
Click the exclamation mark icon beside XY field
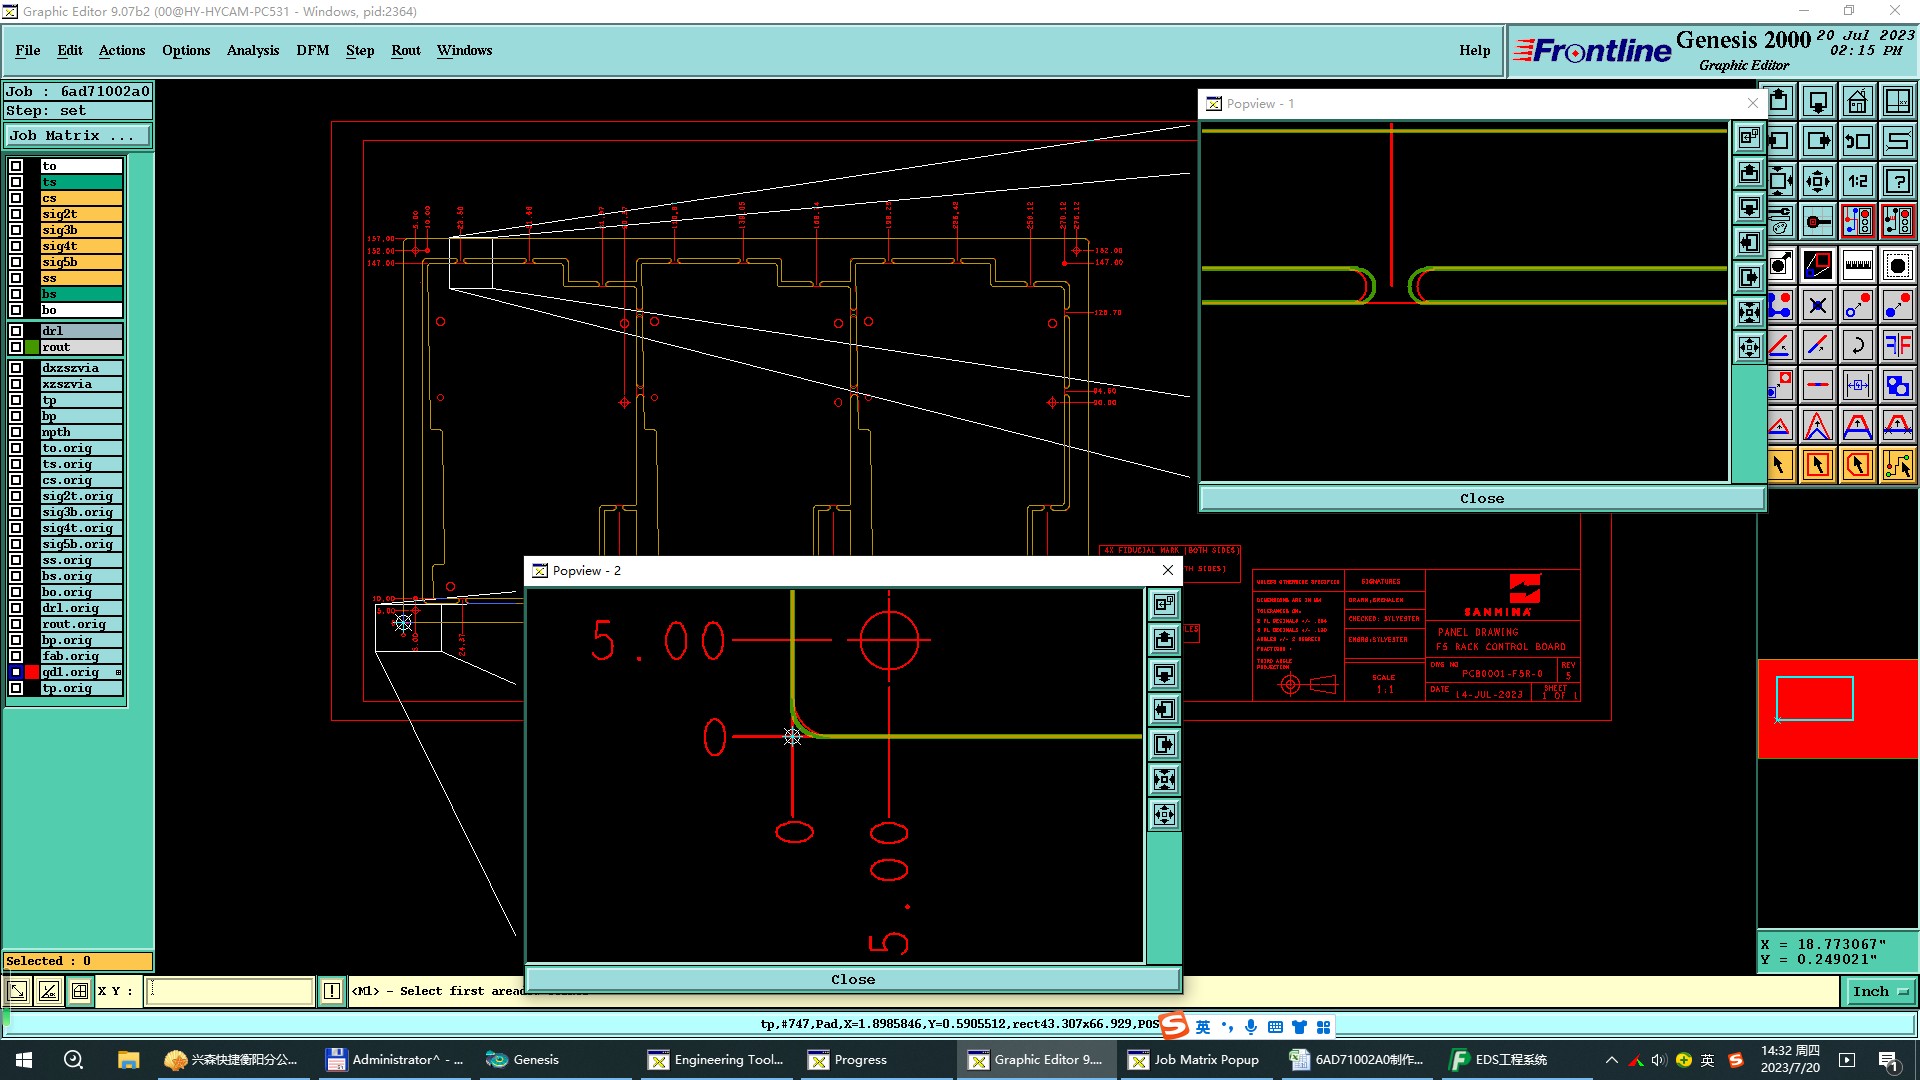tap(332, 991)
